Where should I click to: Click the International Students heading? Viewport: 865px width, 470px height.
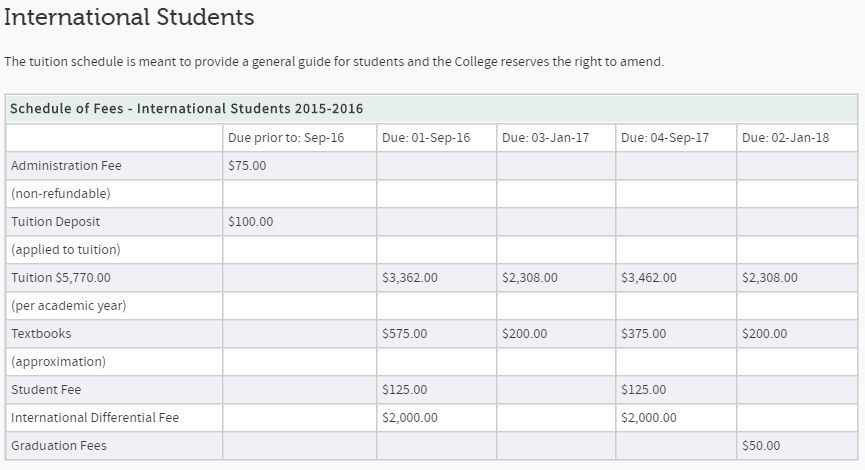click(x=129, y=18)
